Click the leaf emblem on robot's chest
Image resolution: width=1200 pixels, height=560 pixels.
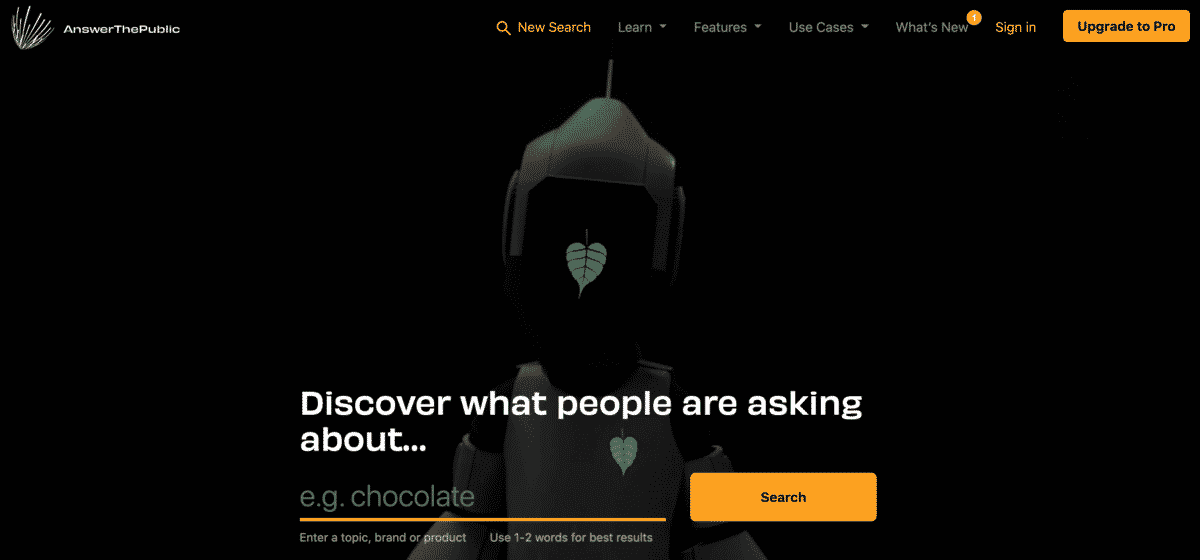click(x=624, y=451)
